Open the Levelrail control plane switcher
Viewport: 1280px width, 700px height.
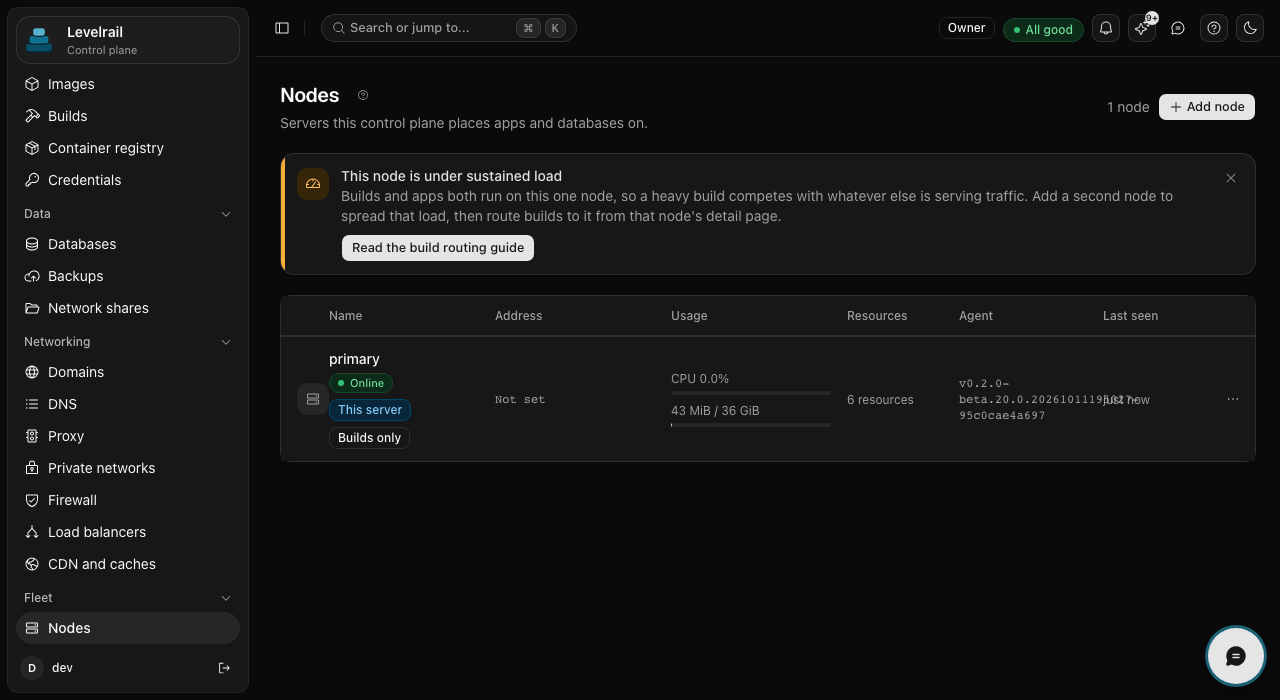[x=128, y=40]
